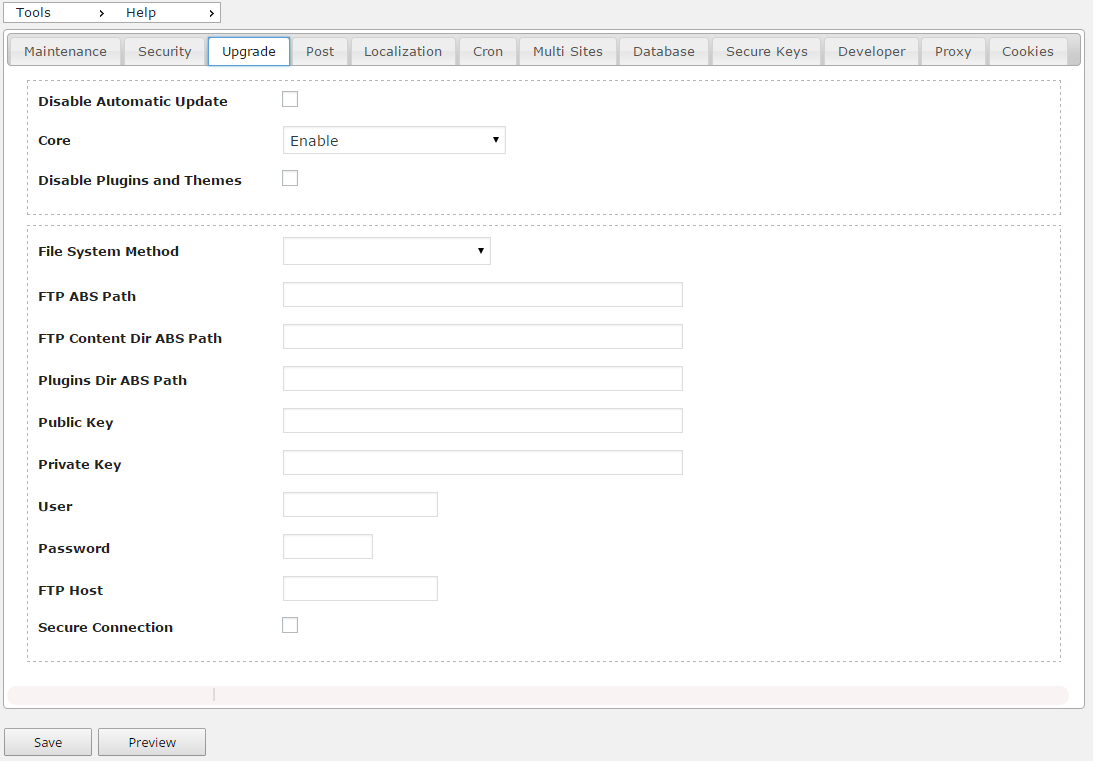Click the Save button
1096x761 pixels.
pos(48,742)
